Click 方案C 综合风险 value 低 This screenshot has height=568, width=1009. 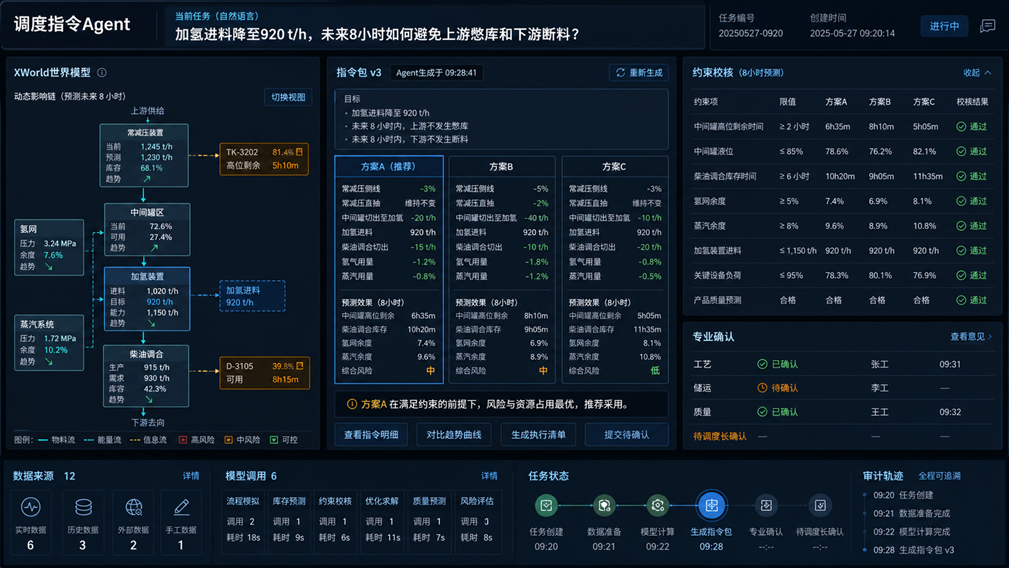(655, 371)
